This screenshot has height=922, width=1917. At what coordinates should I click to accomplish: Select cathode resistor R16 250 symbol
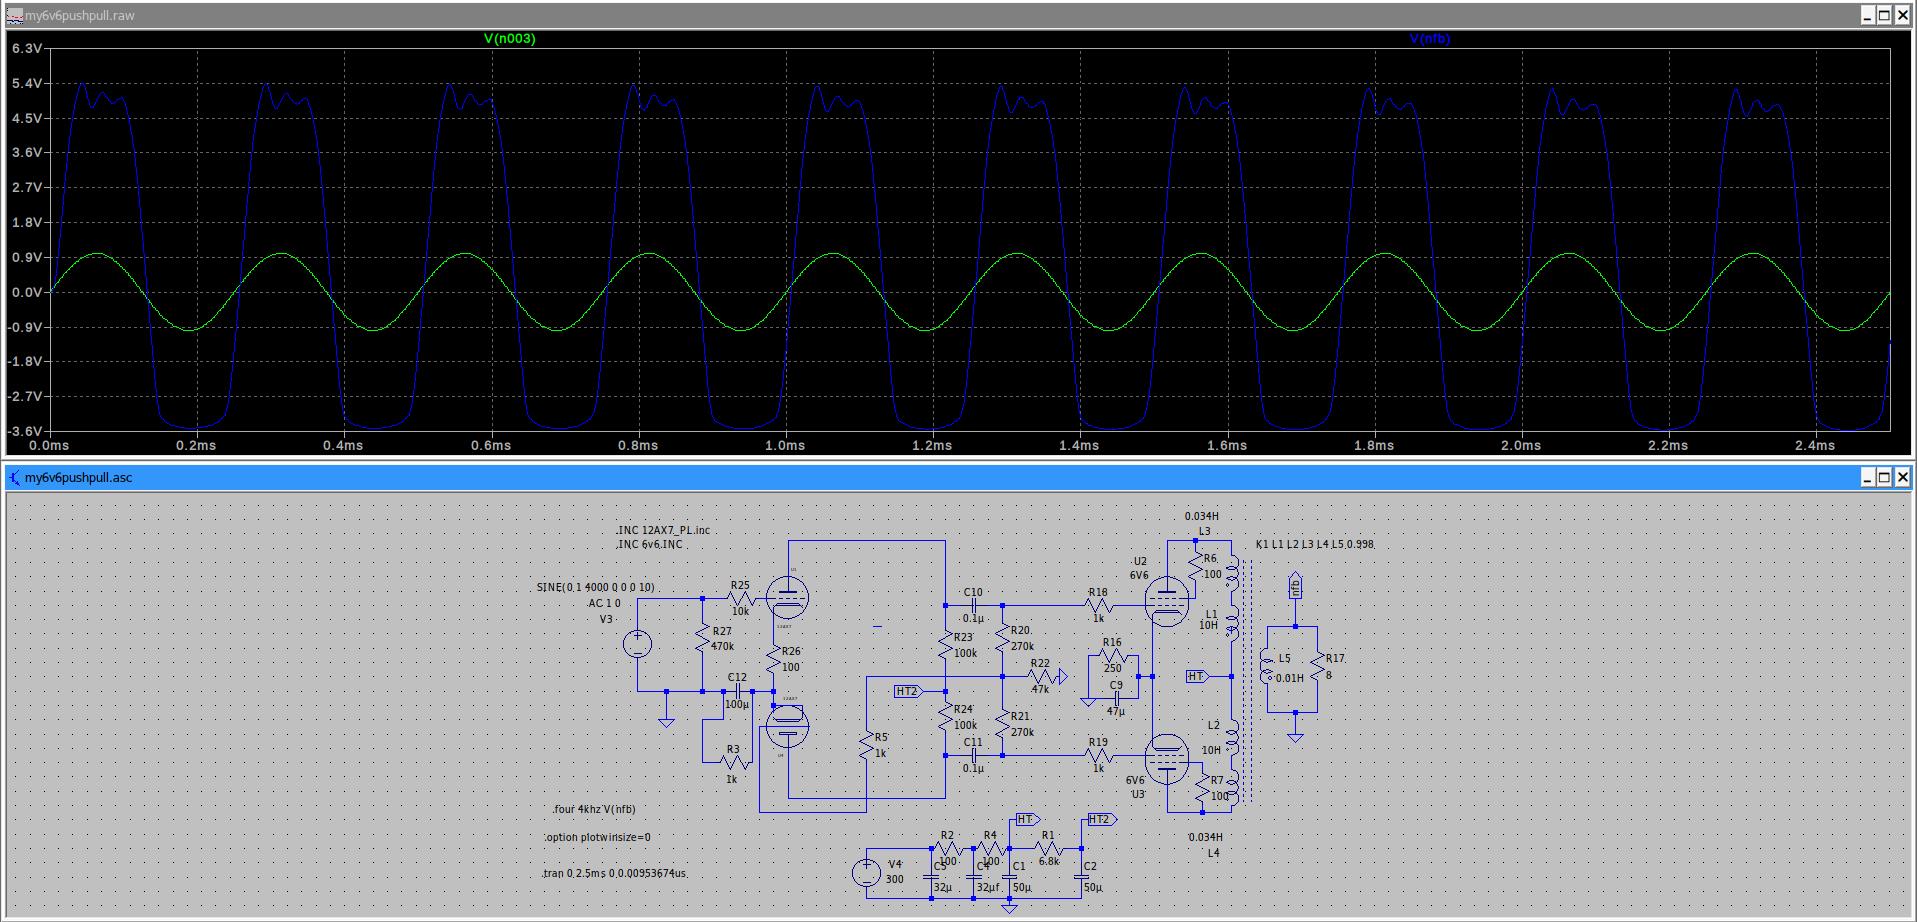(1112, 656)
